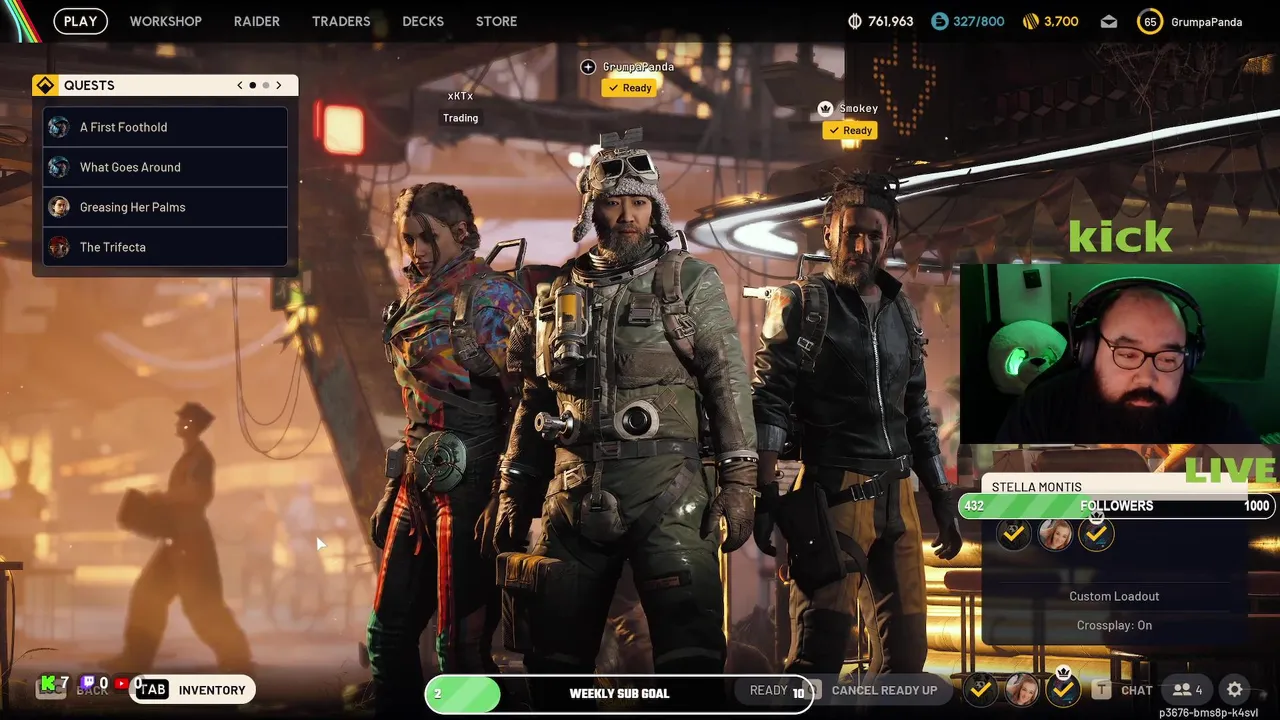This screenshot has width=1280, height=720.
Task: Click the A First Foothold quest giver icon
Action: tap(59, 127)
